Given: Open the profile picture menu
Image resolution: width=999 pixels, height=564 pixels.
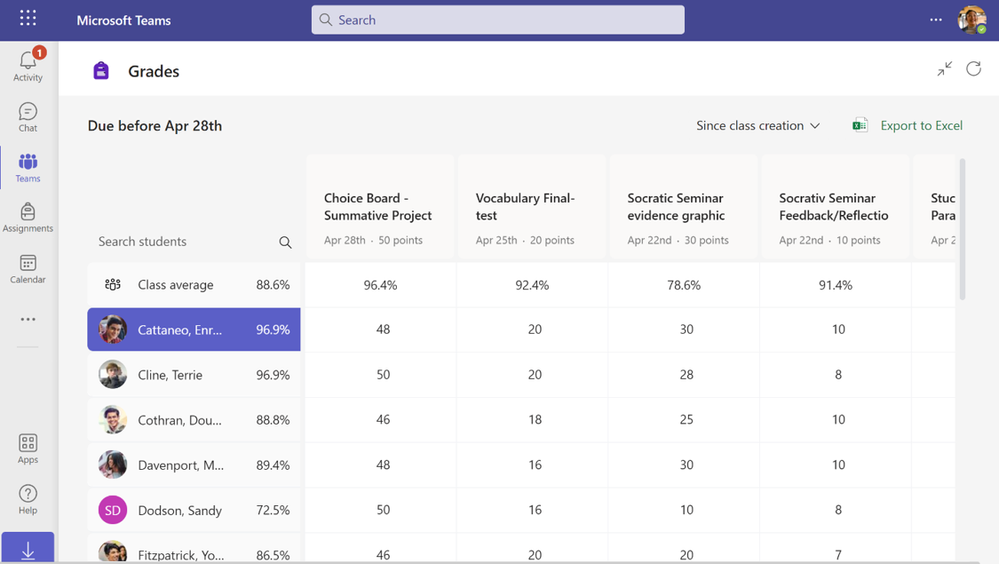Looking at the screenshot, I should tap(972, 20).
